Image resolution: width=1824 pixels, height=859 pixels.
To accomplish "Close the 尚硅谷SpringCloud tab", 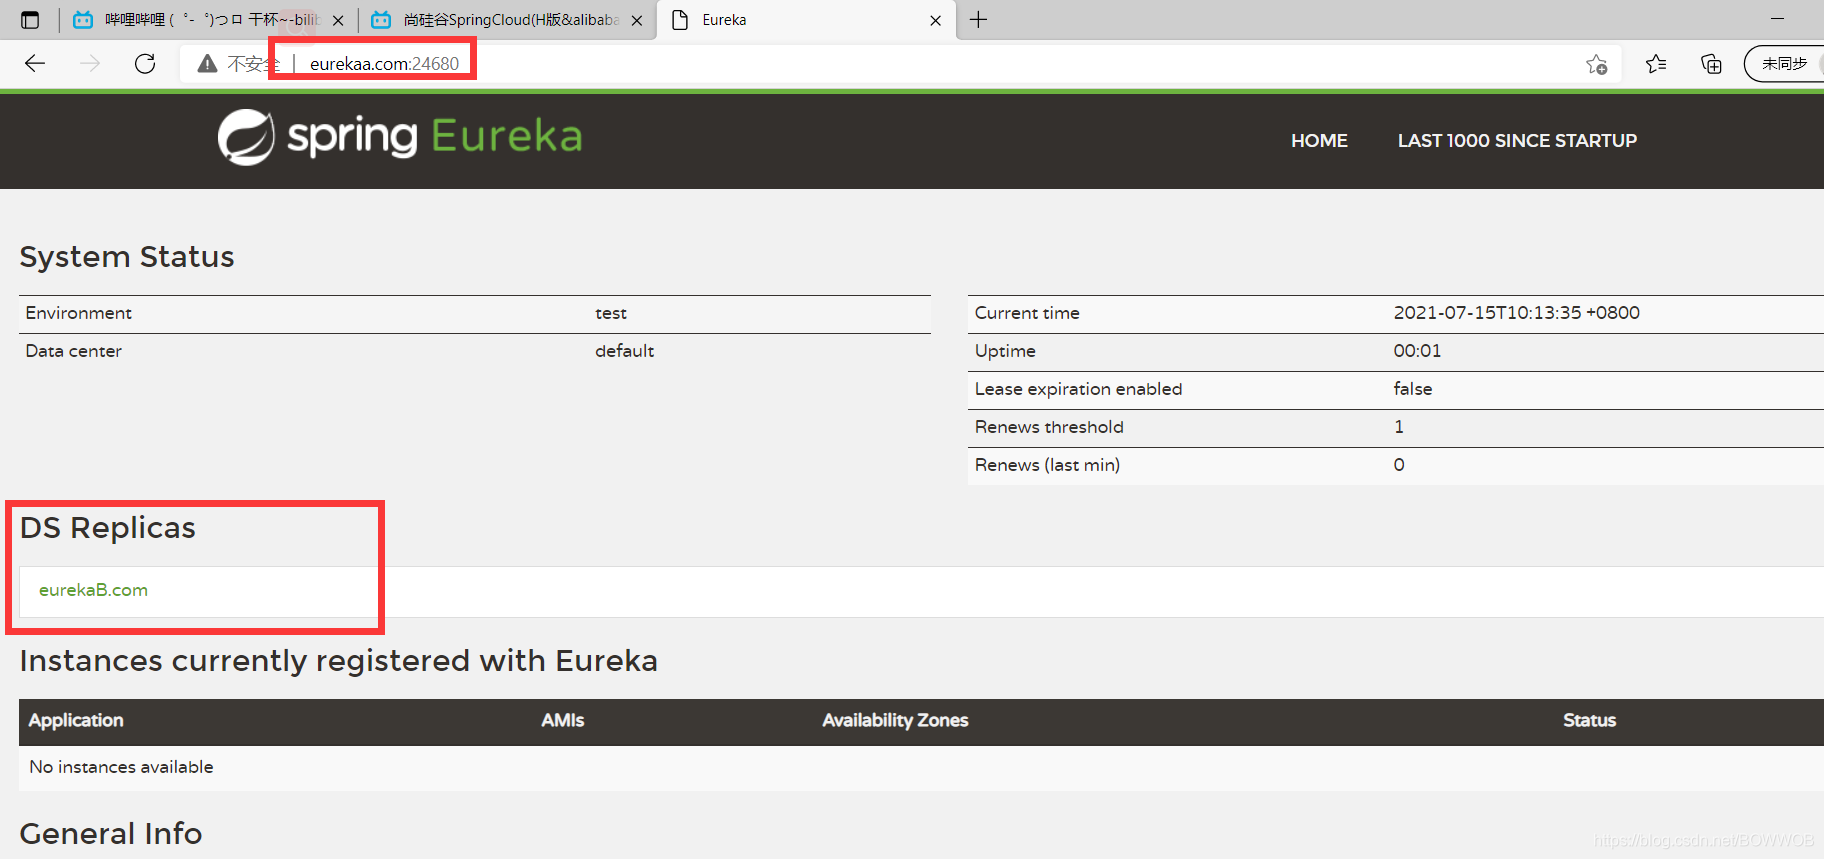I will point(637,20).
